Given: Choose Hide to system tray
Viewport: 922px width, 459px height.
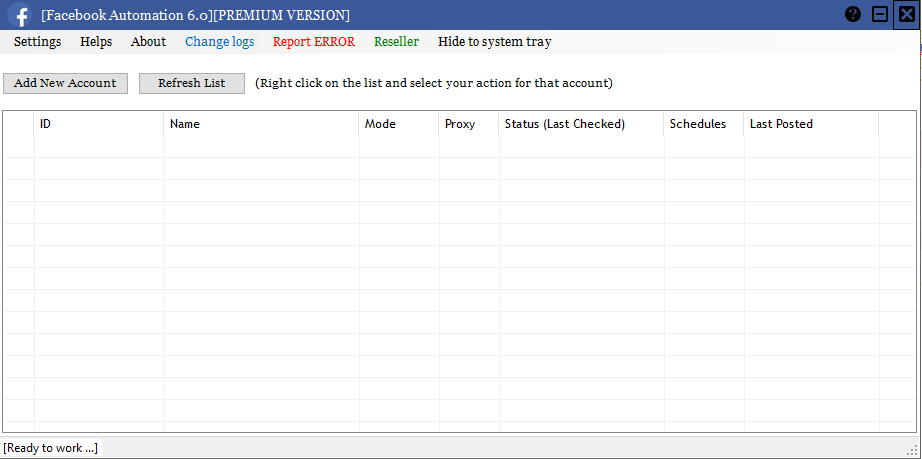Looking at the screenshot, I should [495, 42].
